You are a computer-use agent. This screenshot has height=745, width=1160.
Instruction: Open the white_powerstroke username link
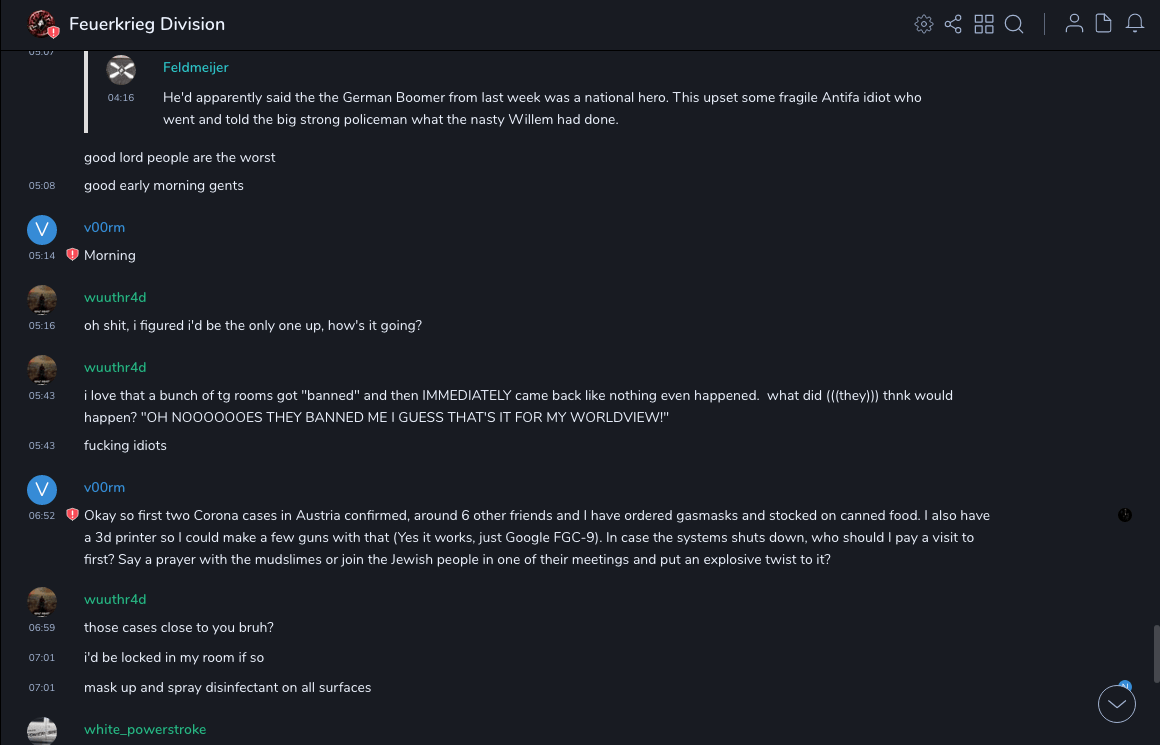pyautogui.click(x=145, y=729)
